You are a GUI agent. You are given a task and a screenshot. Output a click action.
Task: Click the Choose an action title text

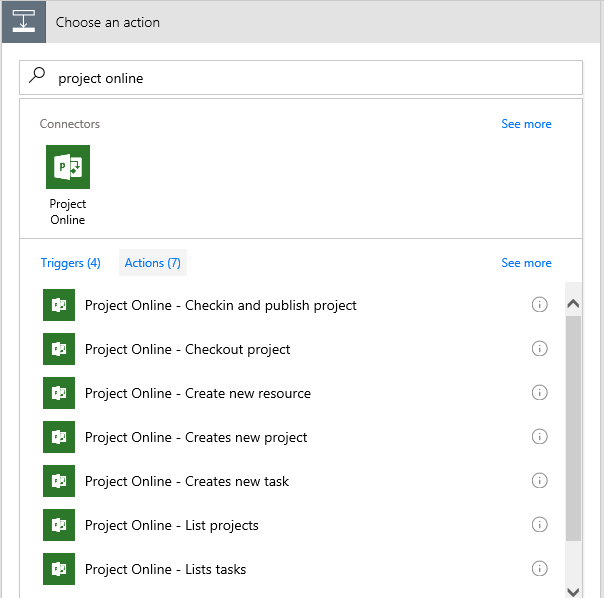[107, 22]
